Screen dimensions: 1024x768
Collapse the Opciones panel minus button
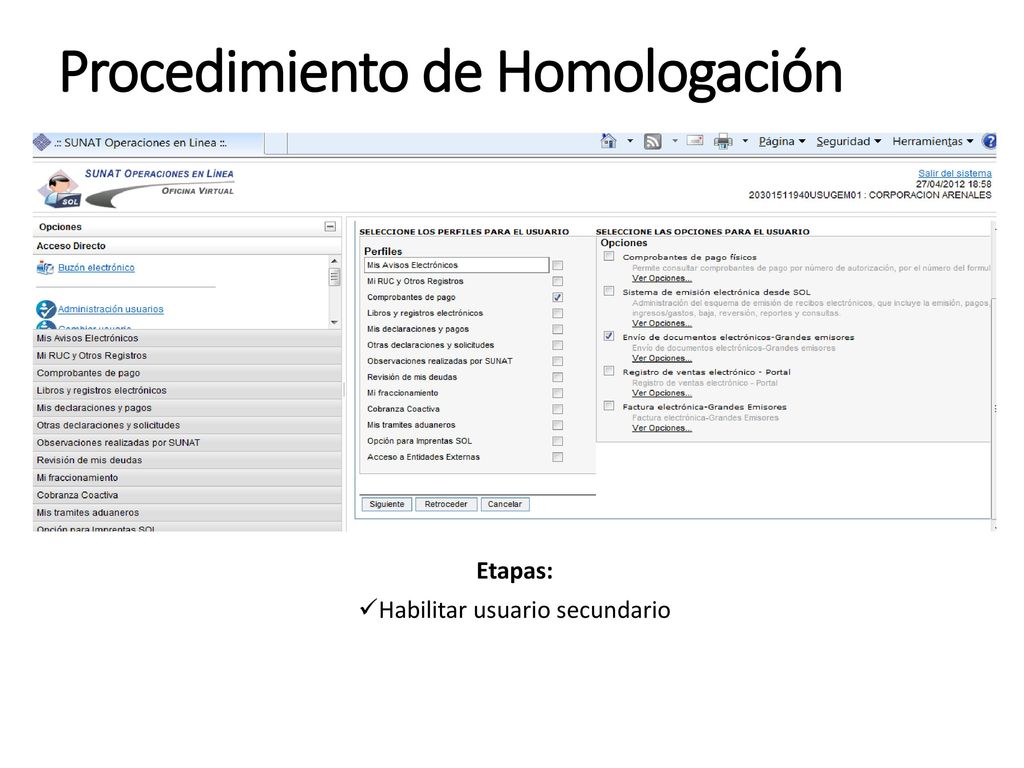[x=330, y=227]
